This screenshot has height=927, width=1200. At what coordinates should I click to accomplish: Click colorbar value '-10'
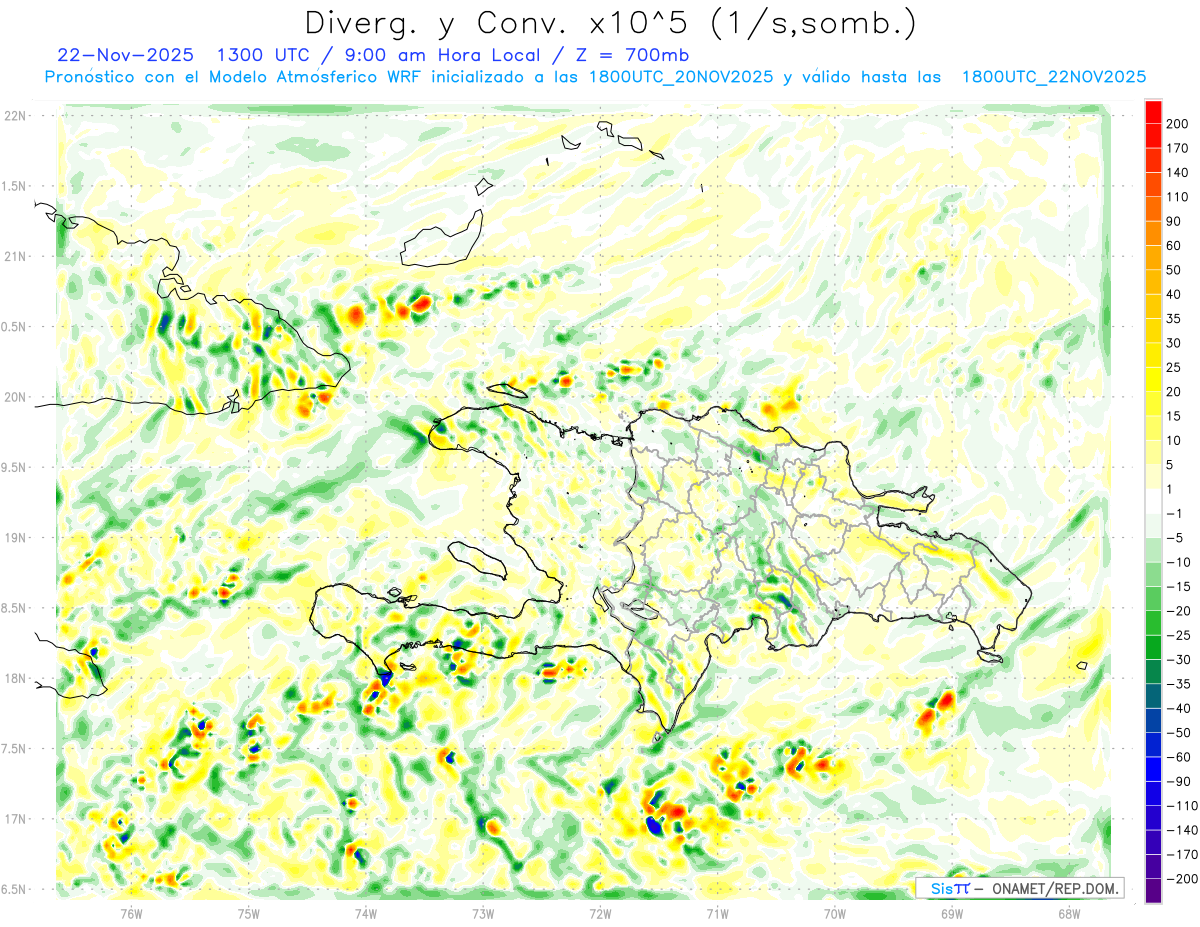point(1177,563)
